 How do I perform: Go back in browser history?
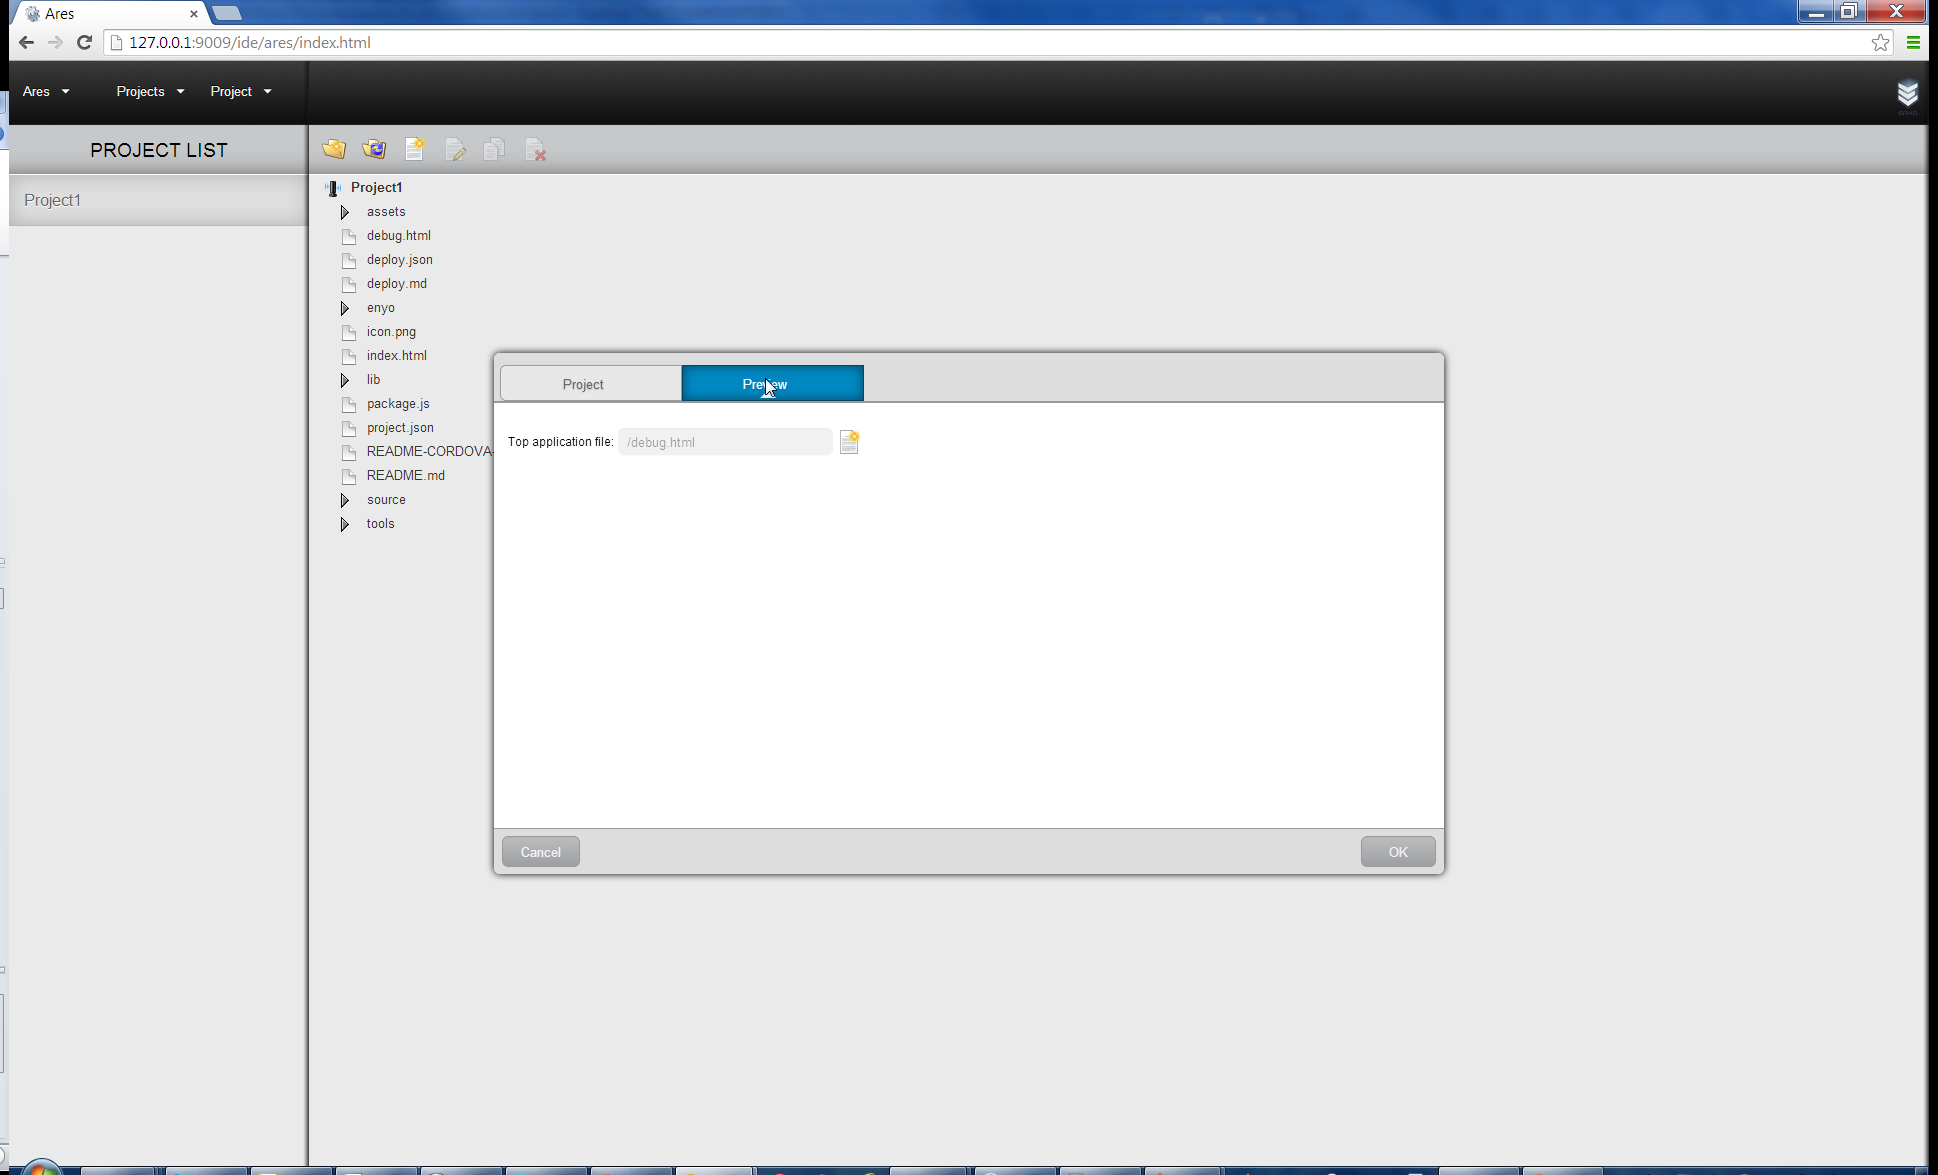[x=27, y=42]
